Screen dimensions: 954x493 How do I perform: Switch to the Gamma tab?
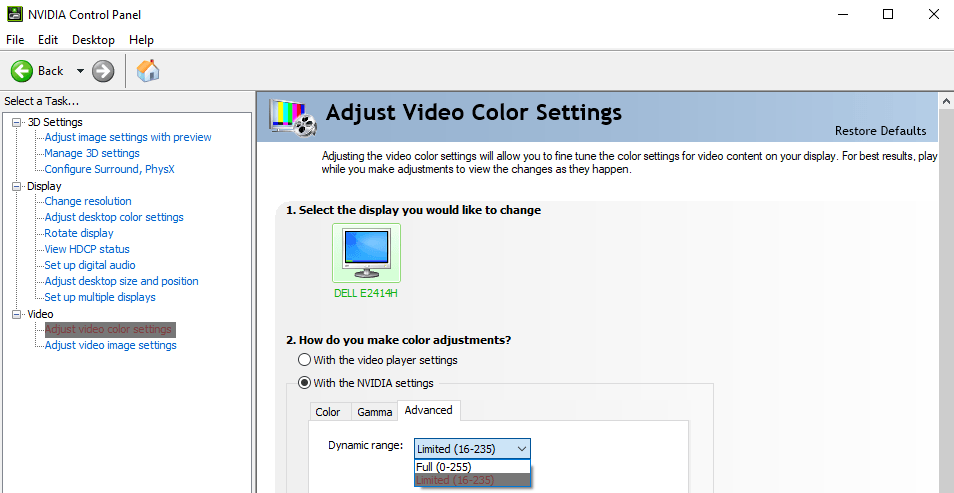pyautogui.click(x=374, y=412)
